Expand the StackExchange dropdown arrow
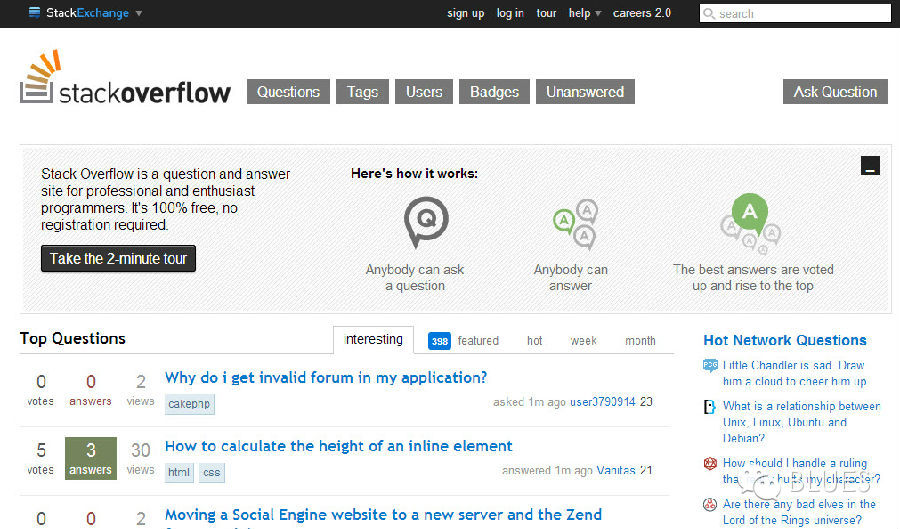 pos(139,13)
